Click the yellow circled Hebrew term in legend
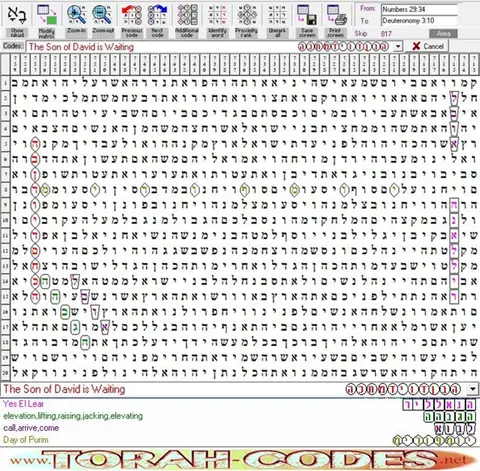 [434, 440]
